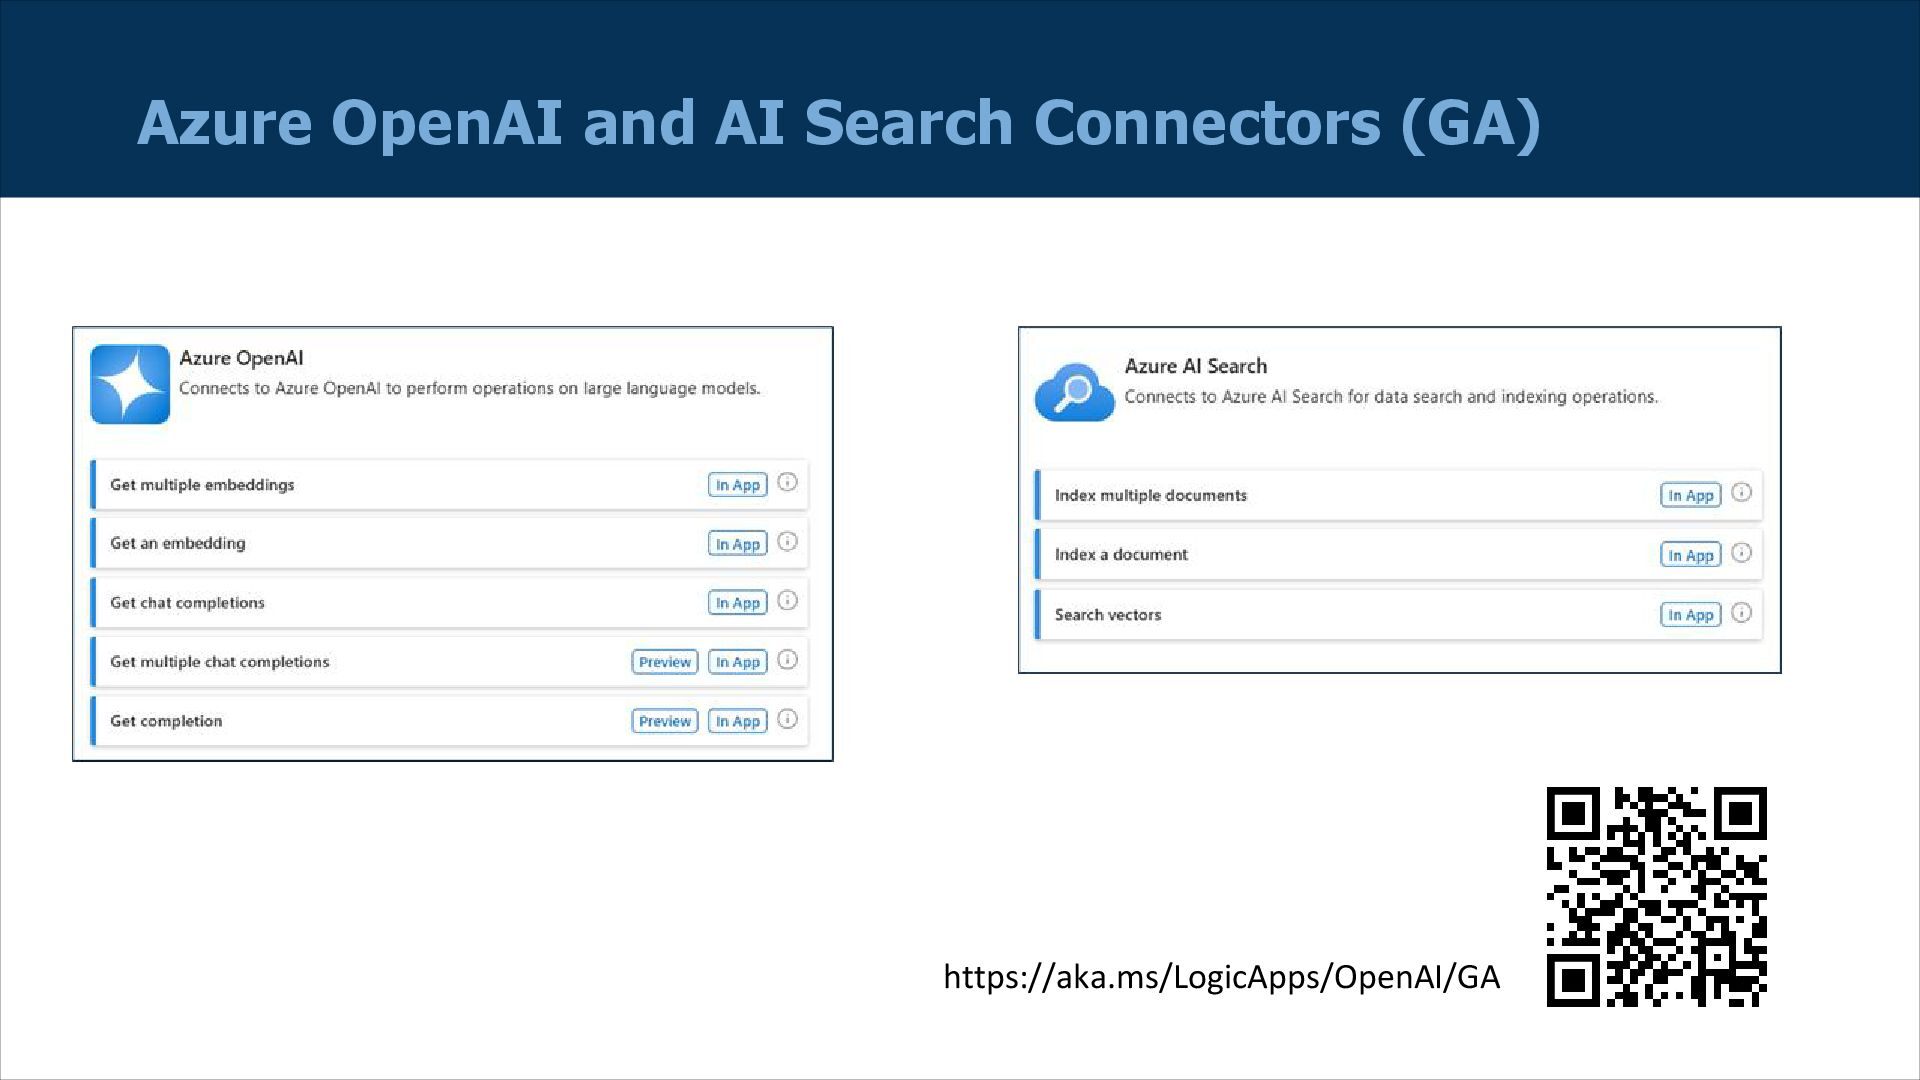1920x1080 pixels.
Task: Select the Get multiple embeddings action
Action: 202,485
